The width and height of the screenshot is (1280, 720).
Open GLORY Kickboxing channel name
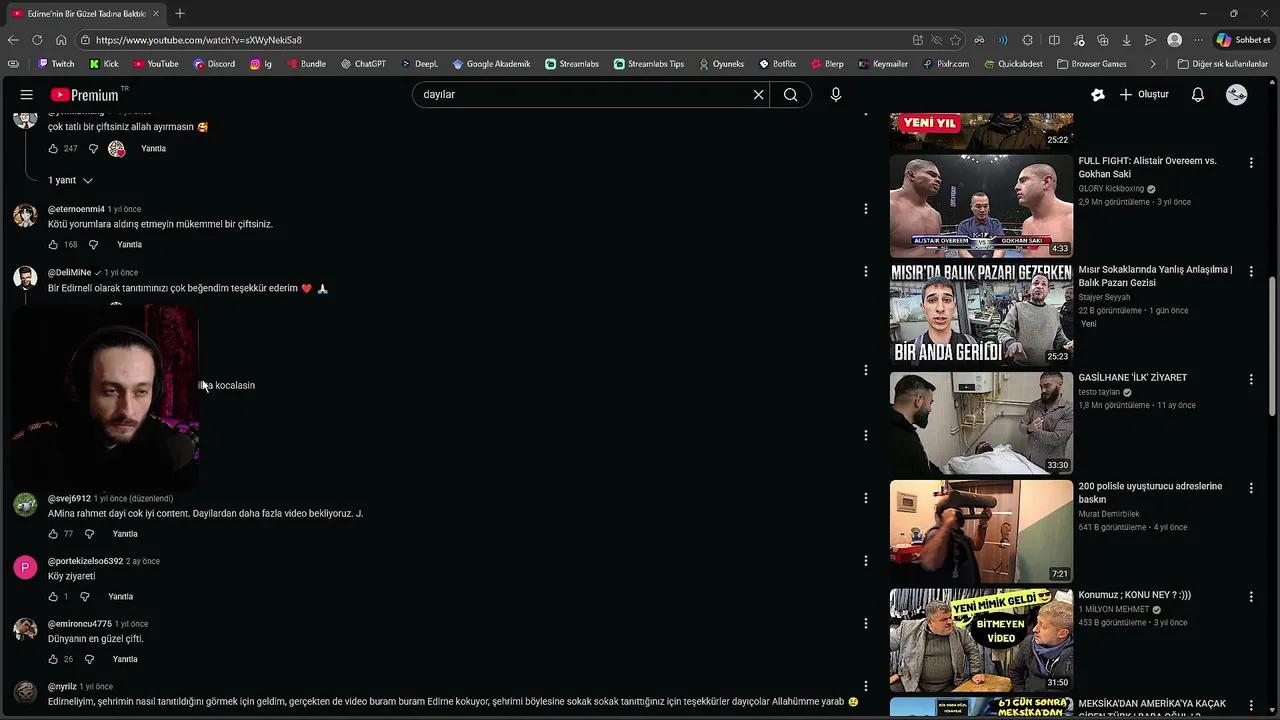pyautogui.click(x=1111, y=189)
